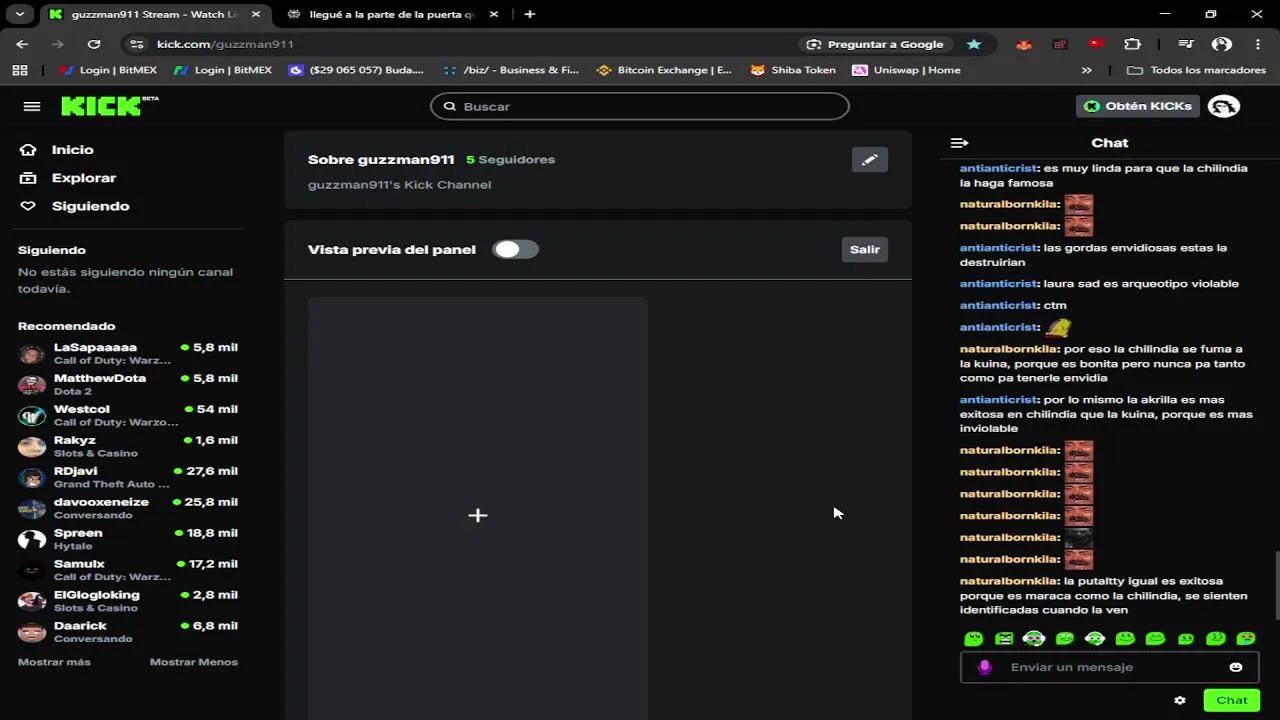Pick the angry square green emote
This screenshot has width=1280, height=720.
(x=1004, y=638)
